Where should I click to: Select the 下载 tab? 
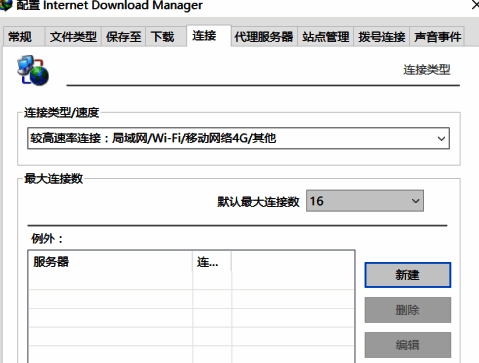(166, 37)
